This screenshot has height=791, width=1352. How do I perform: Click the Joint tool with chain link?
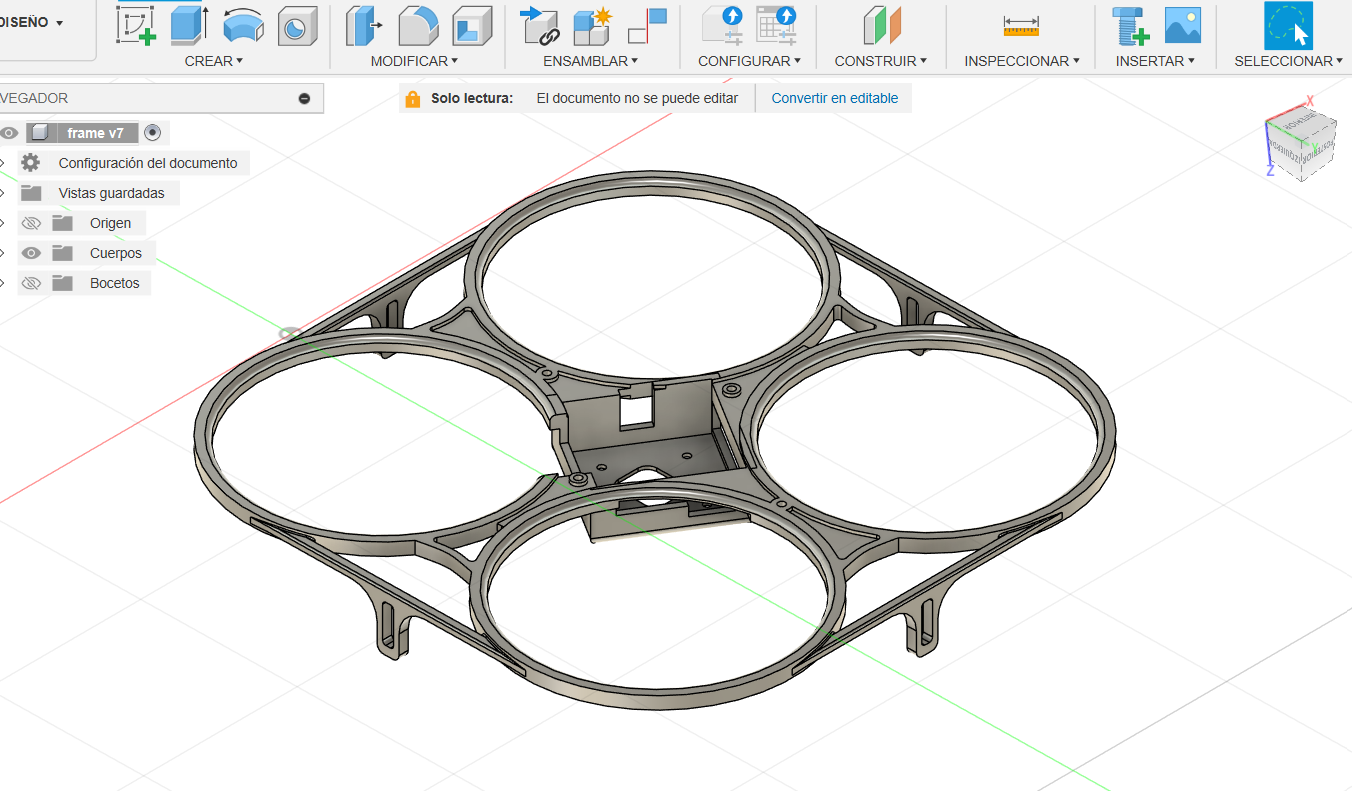(x=541, y=25)
